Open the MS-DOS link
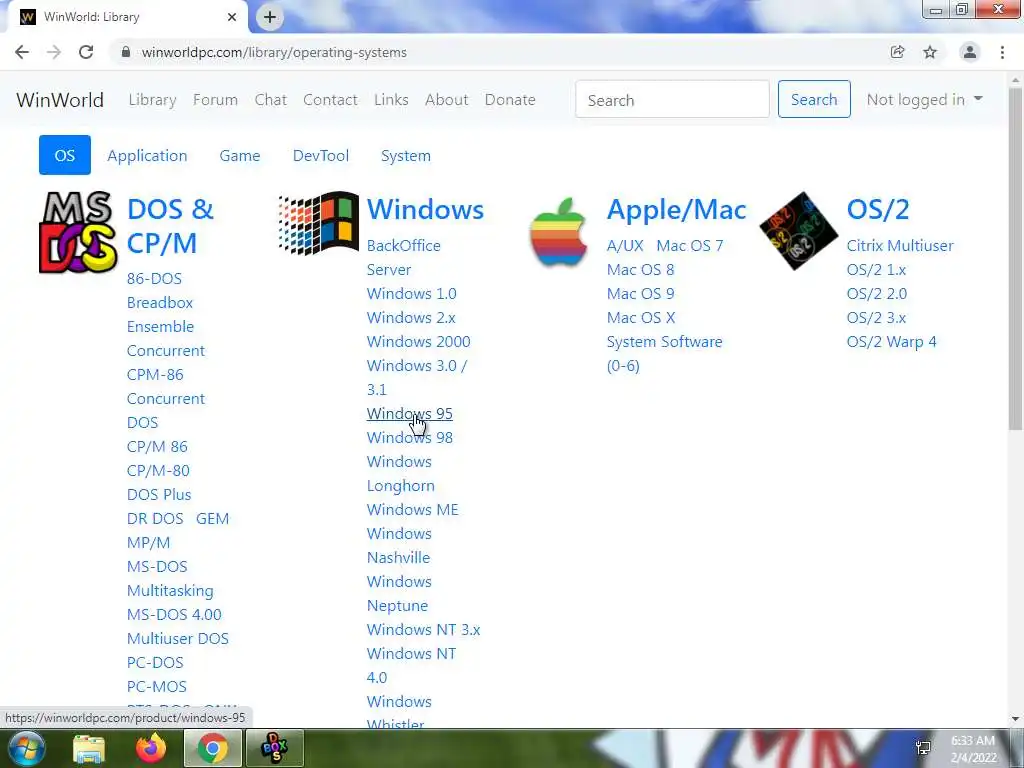The width and height of the screenshot is (1024, 768). pyautogui.click(x=157, y=566)
